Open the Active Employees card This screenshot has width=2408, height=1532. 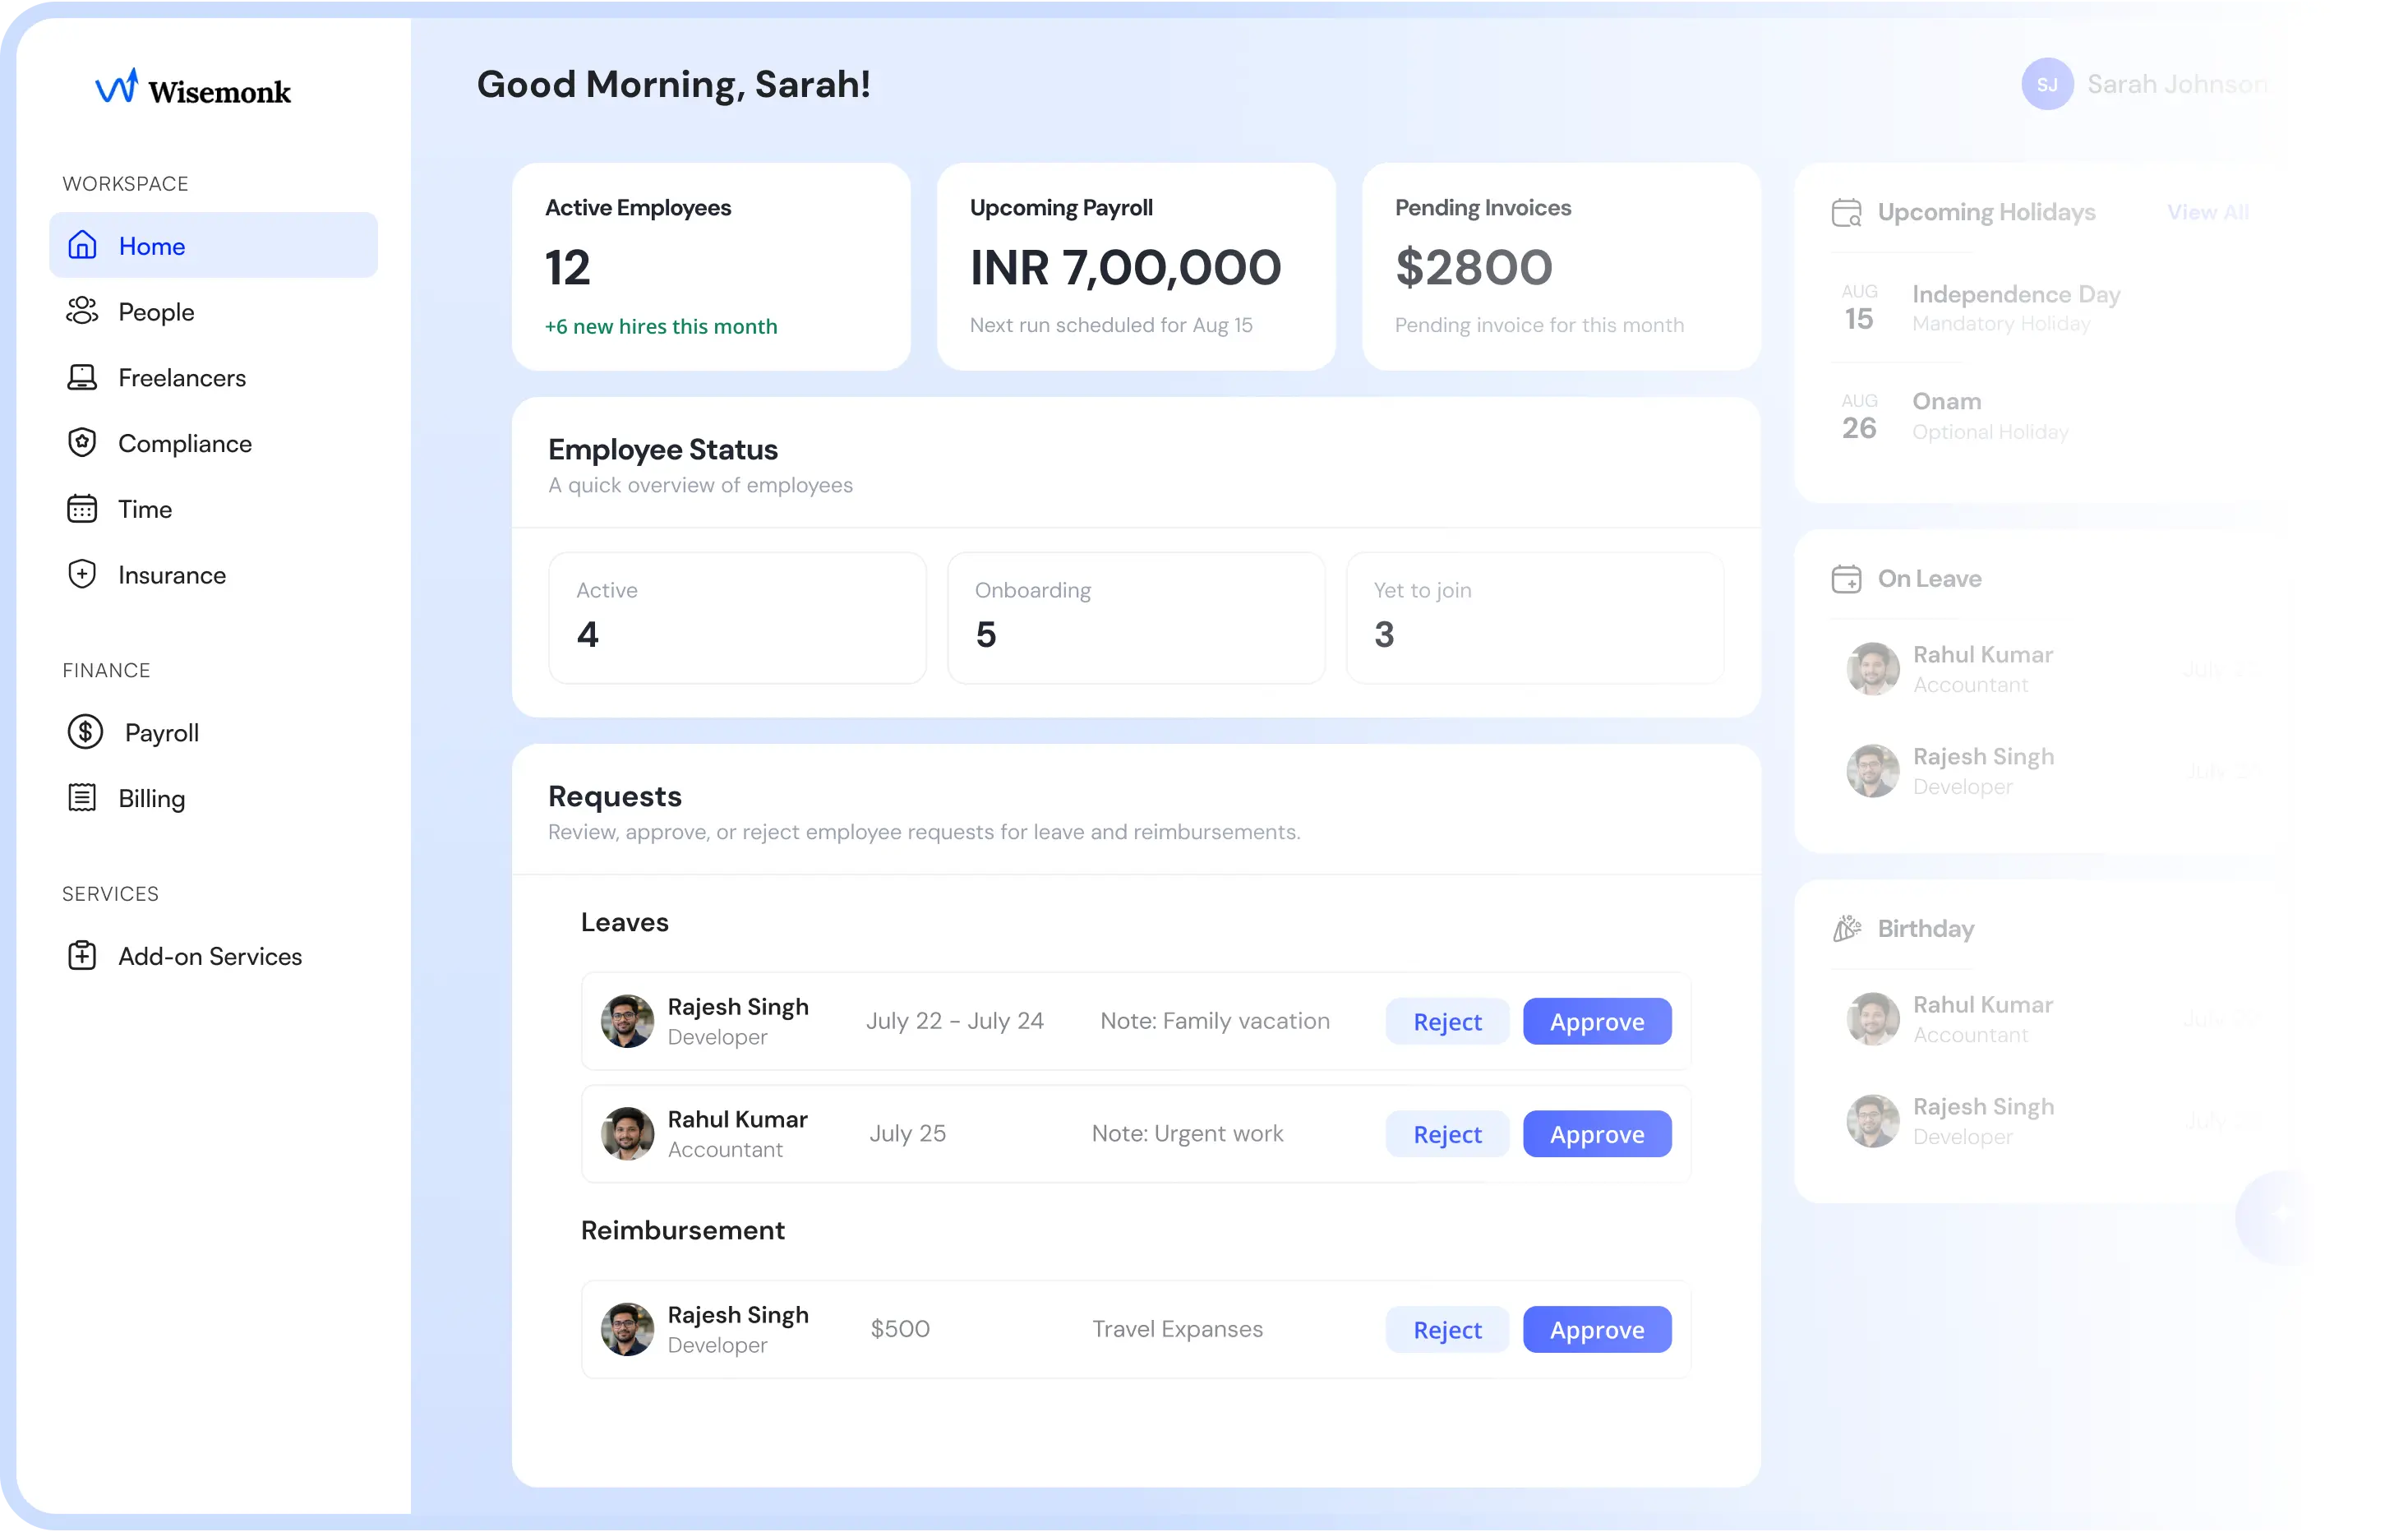point(710,266)
